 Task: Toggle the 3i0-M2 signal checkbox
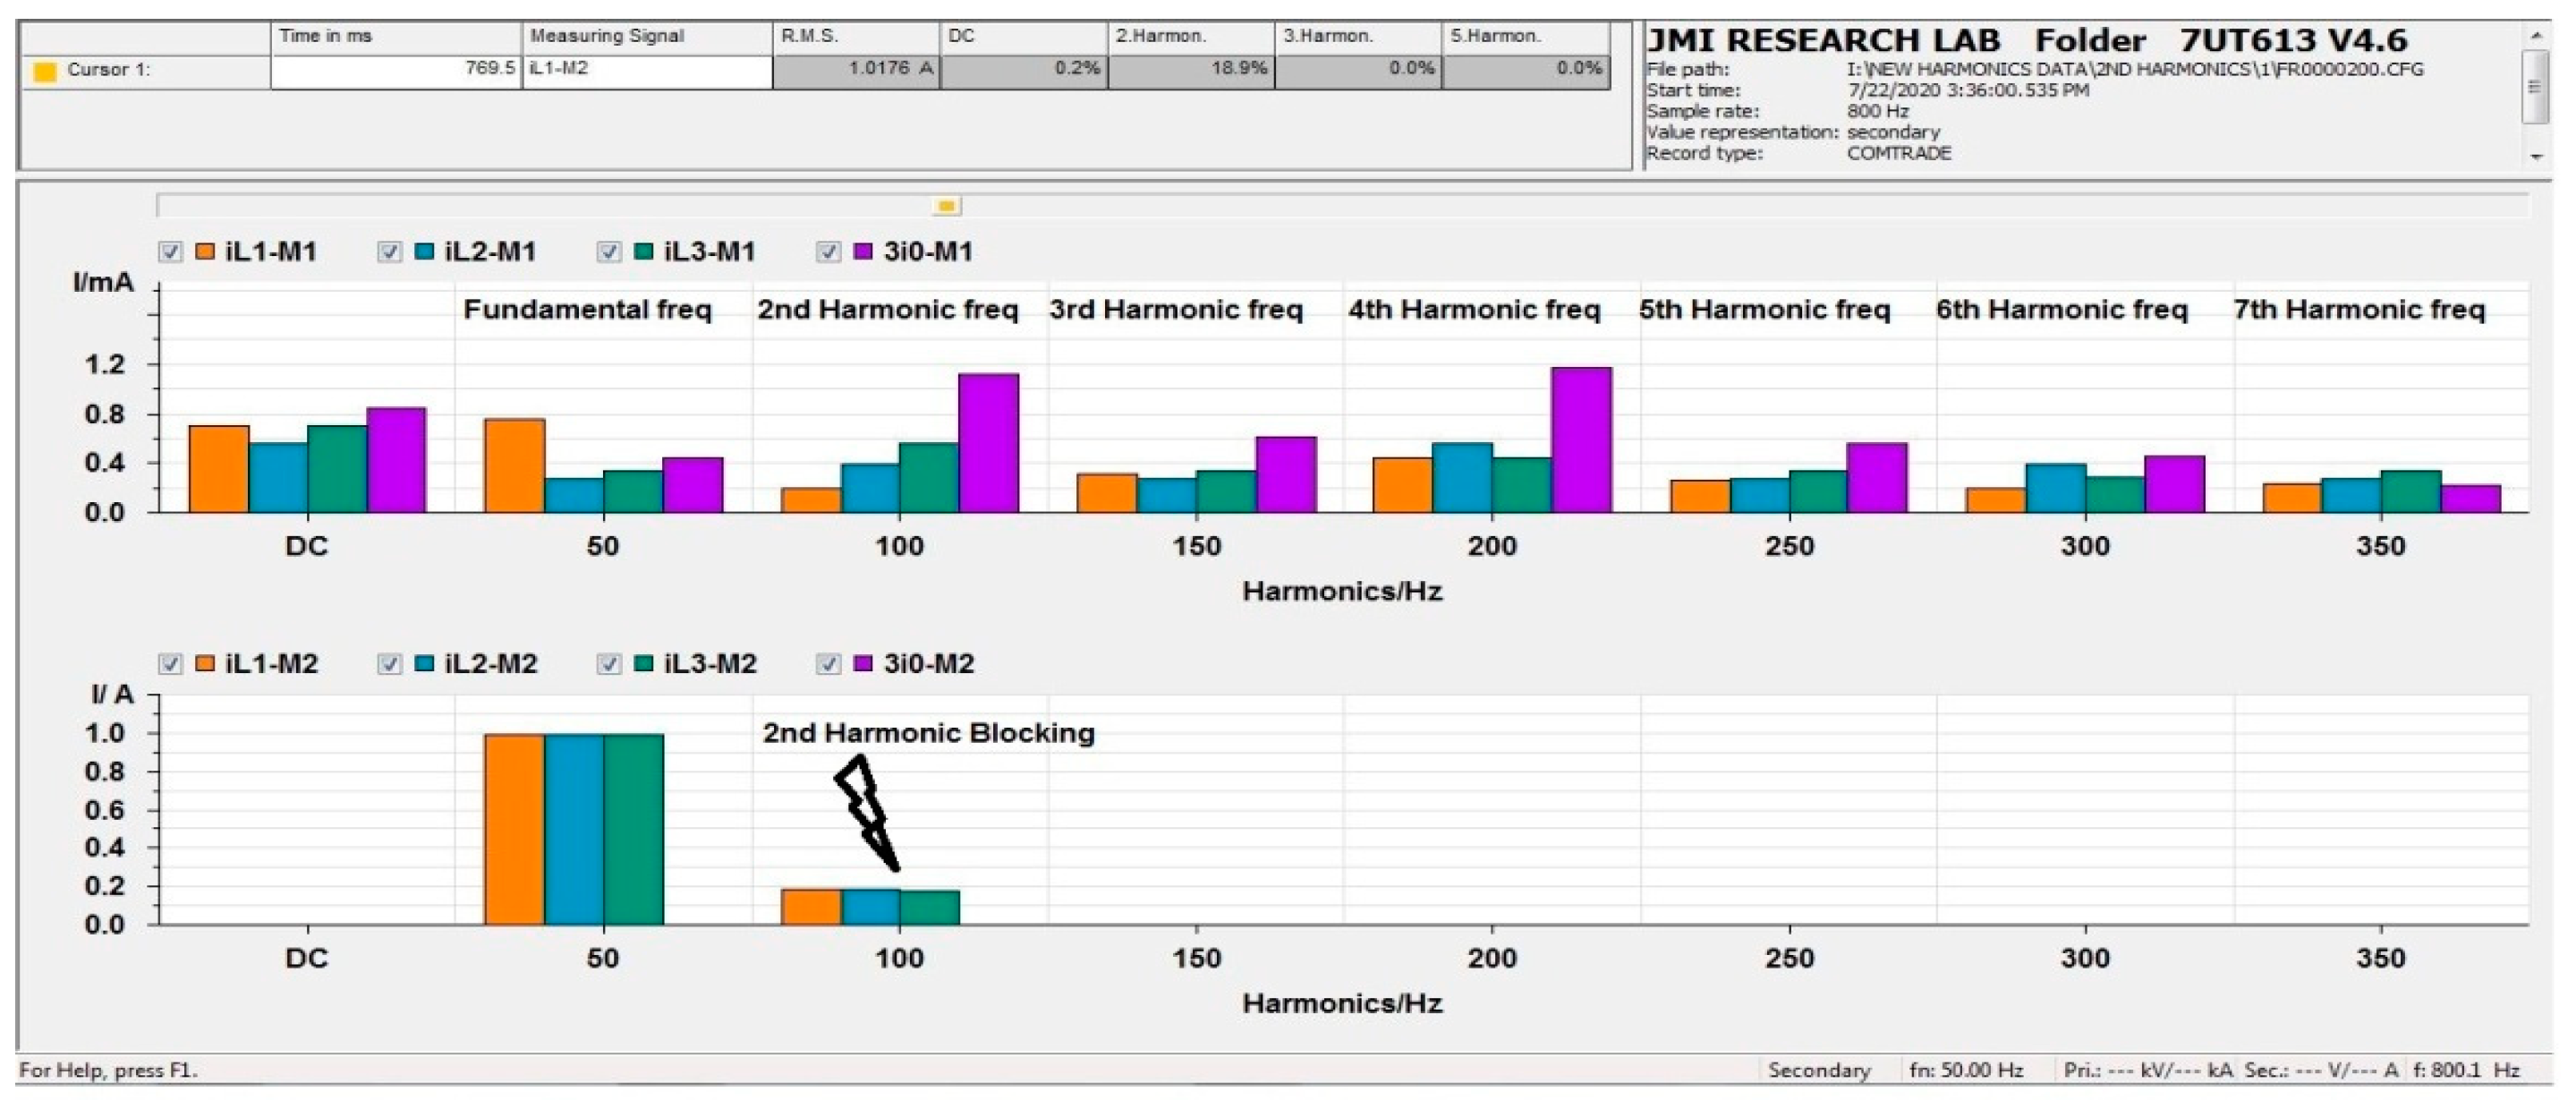[x=828, y=664]
